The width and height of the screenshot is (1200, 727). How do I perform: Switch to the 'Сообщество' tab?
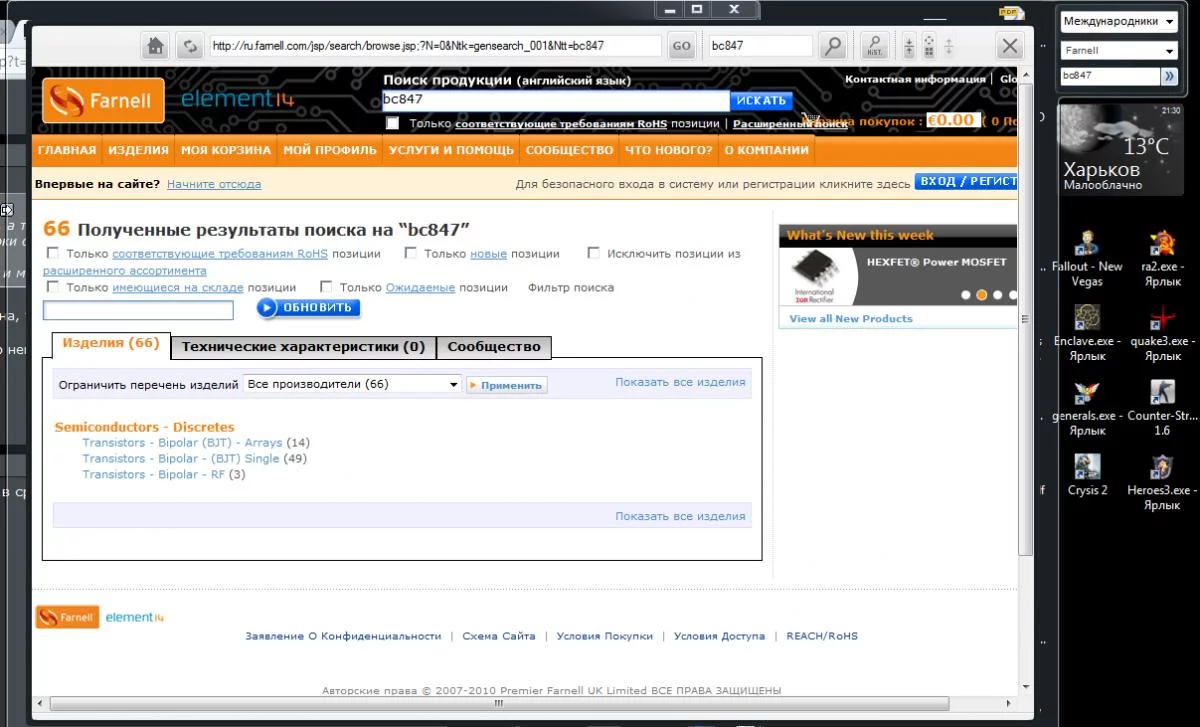(x=494, y=347)
